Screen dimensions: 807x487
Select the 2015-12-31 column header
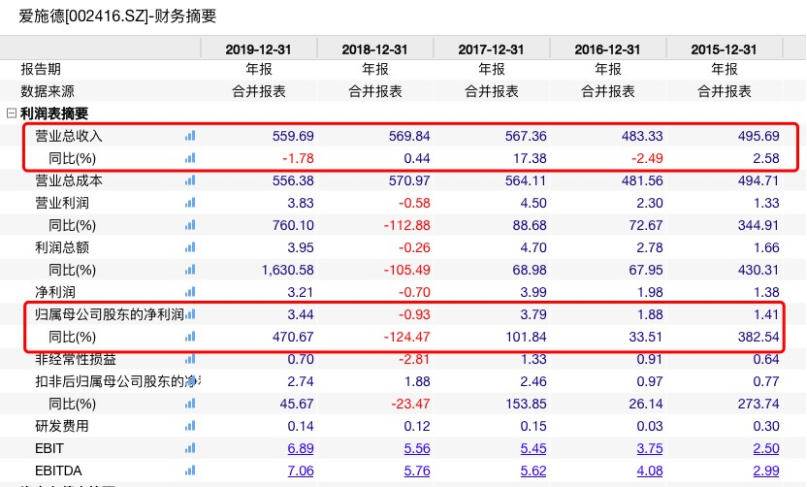[x=727, y=49]
